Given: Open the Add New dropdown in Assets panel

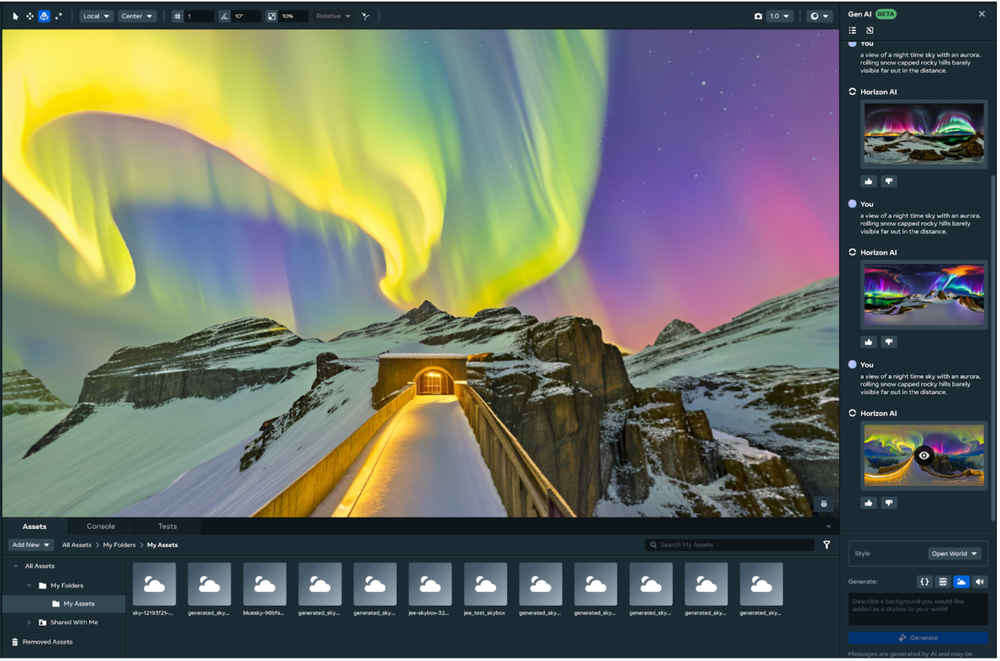Looking at the screenshot, I should 30,544.
